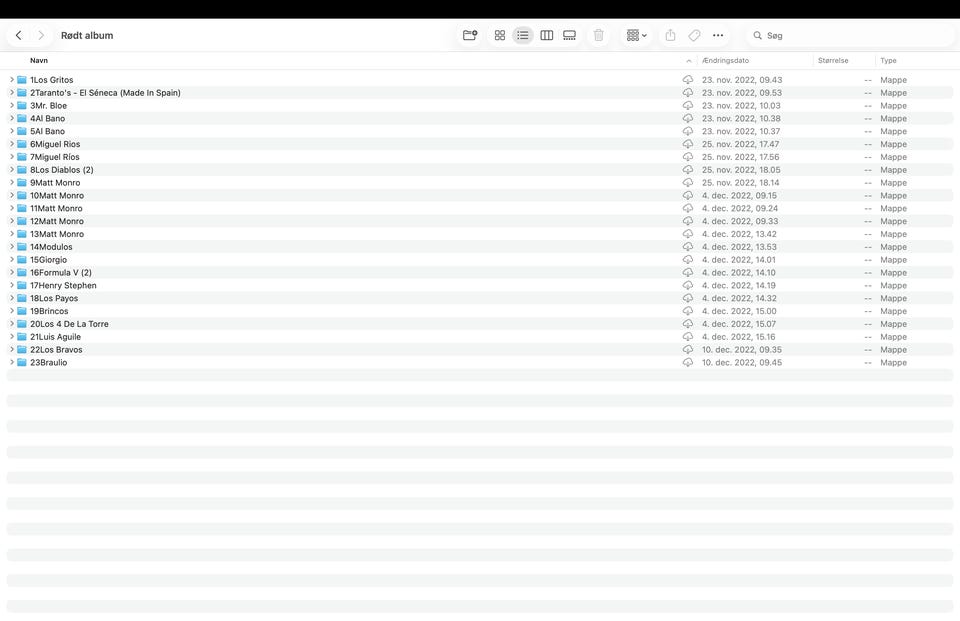Expand the 20Los 4 De La Torre folder
The width and height of the screenshot is (960, 621).
(x=12, y=324)
